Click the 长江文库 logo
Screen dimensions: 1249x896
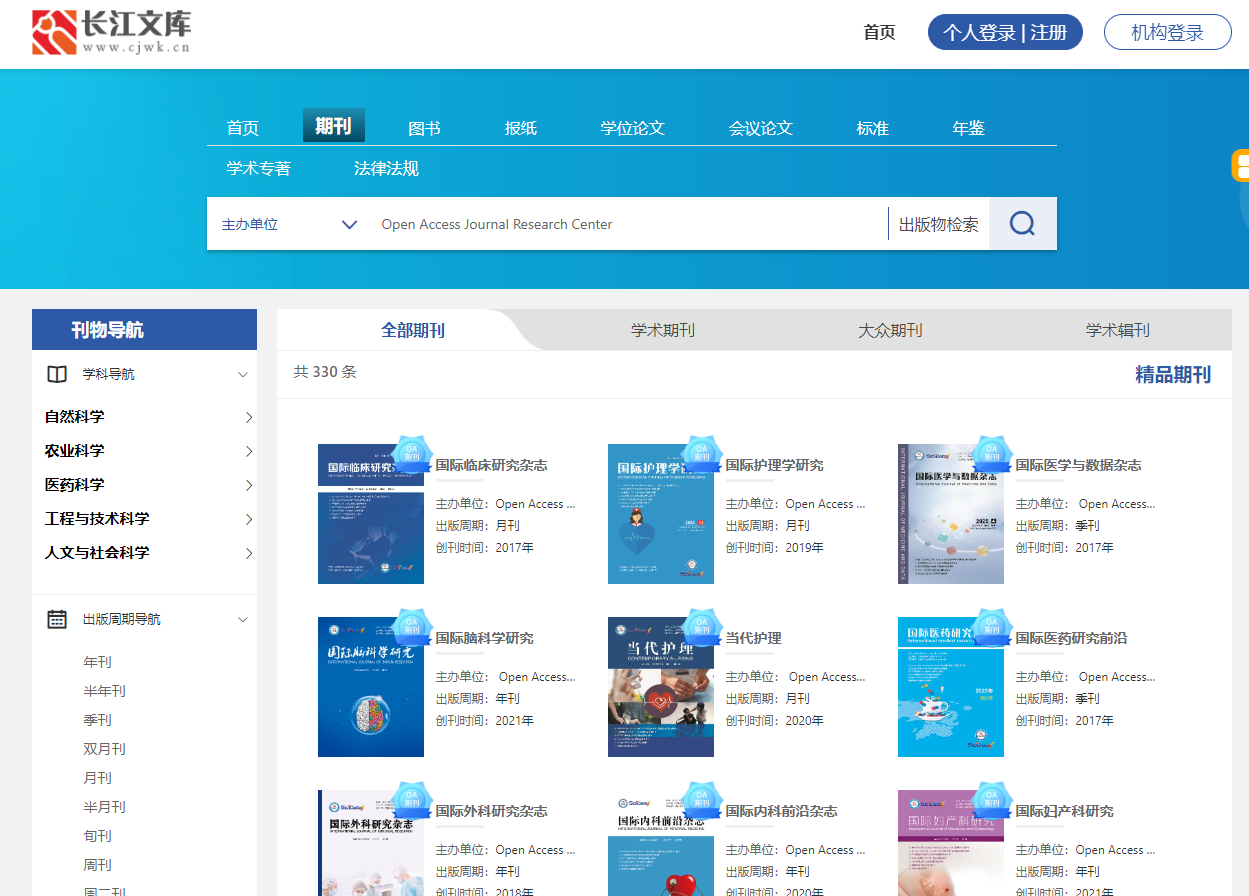coord(111,33)
